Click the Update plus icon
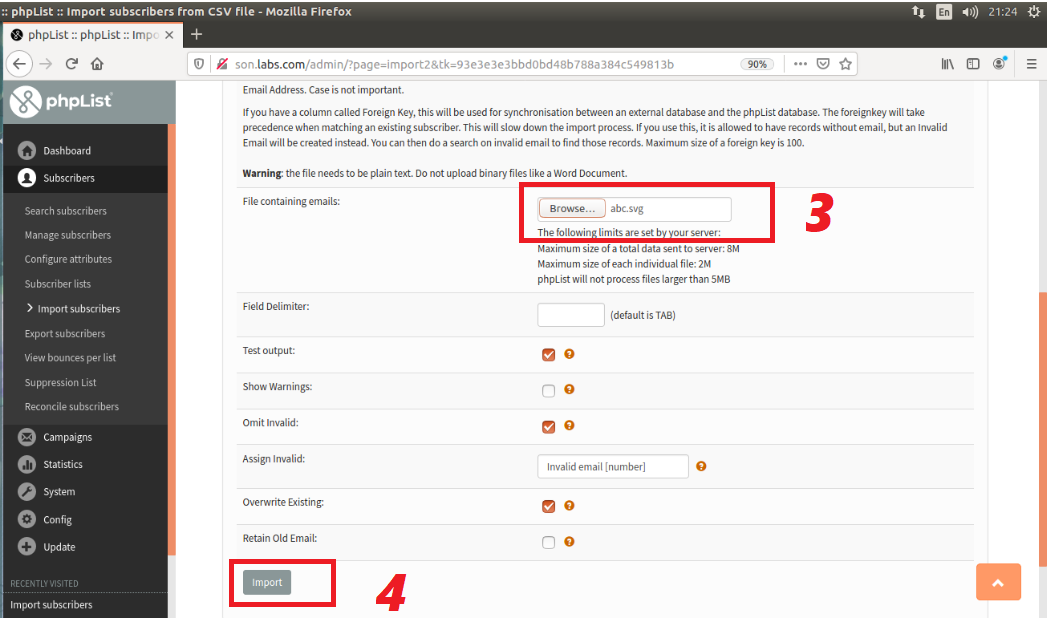This screenshot has height=620, width=1048. (x=27, y=547)
